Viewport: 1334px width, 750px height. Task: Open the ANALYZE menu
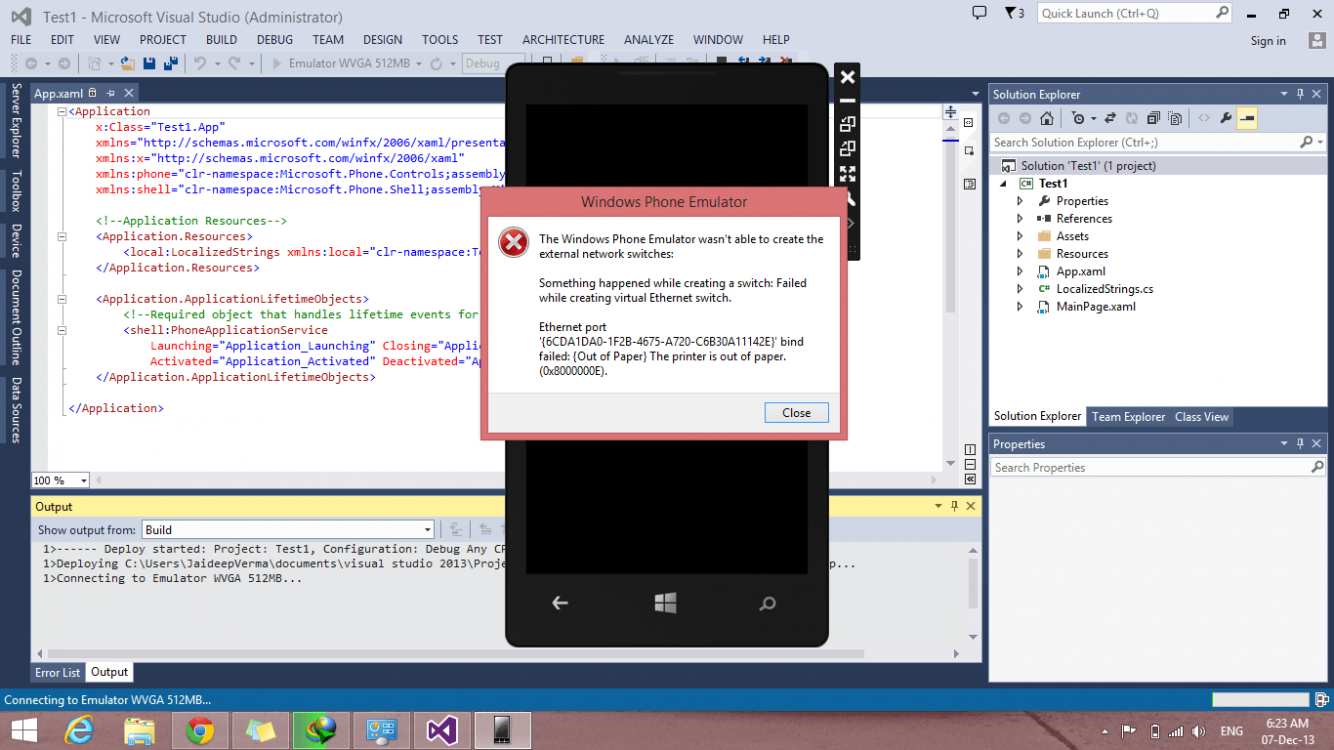pos(649,40)
